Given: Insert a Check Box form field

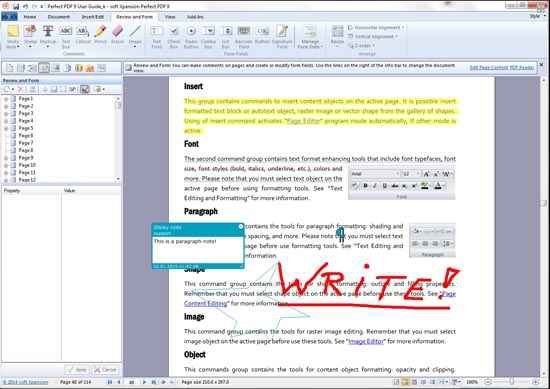Looking at the screenshot, I should (174, 36).
